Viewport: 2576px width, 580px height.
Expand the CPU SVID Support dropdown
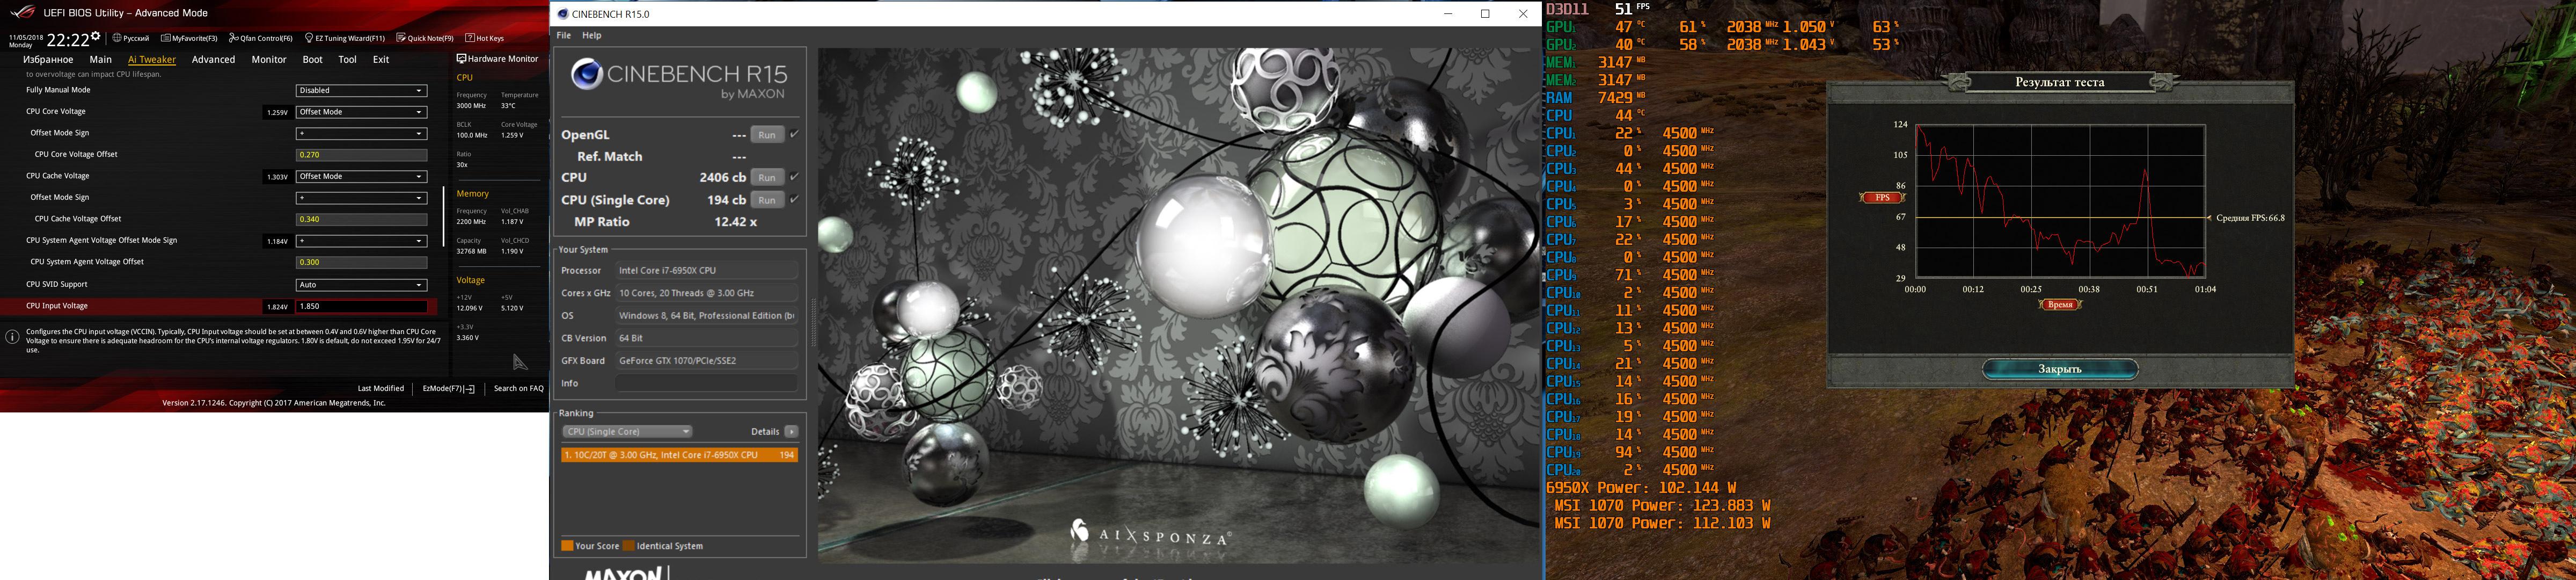(361, 285)
